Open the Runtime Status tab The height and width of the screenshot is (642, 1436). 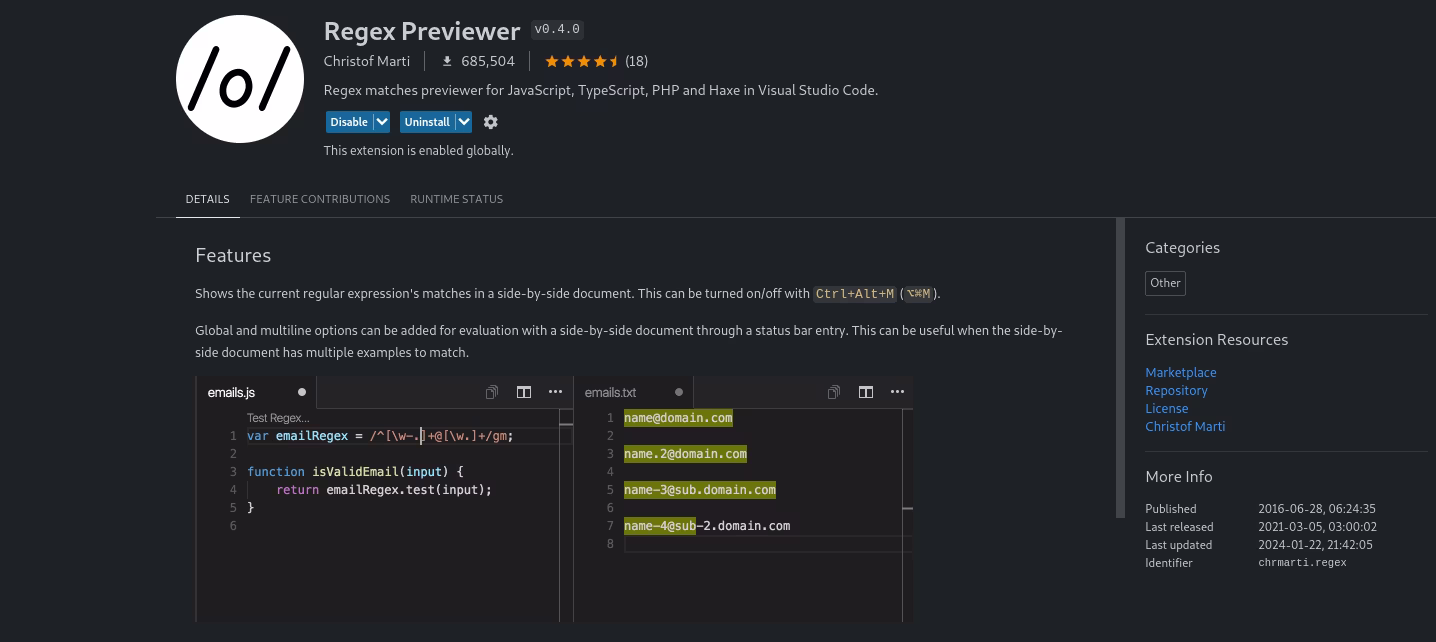coord(456,199)
